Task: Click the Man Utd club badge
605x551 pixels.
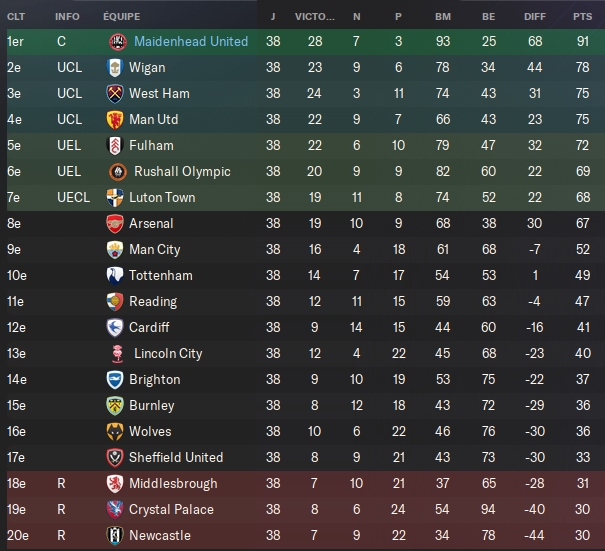Action: [x=114, y=120]
